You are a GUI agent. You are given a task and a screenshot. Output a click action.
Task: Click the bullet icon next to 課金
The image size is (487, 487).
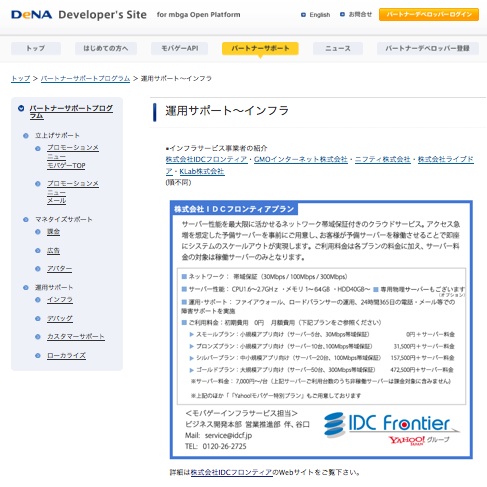[x=38, y=232]
